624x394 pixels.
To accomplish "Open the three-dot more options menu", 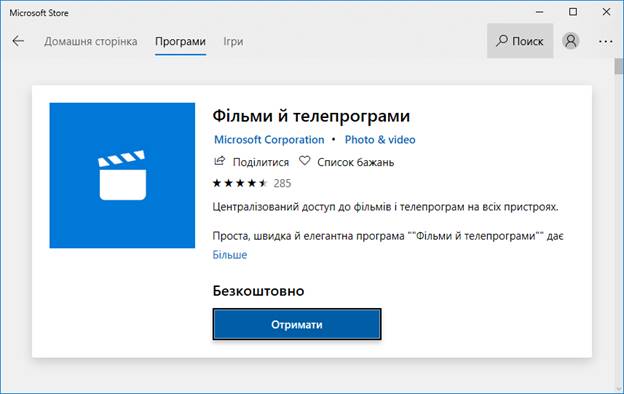I will [605, 41].
